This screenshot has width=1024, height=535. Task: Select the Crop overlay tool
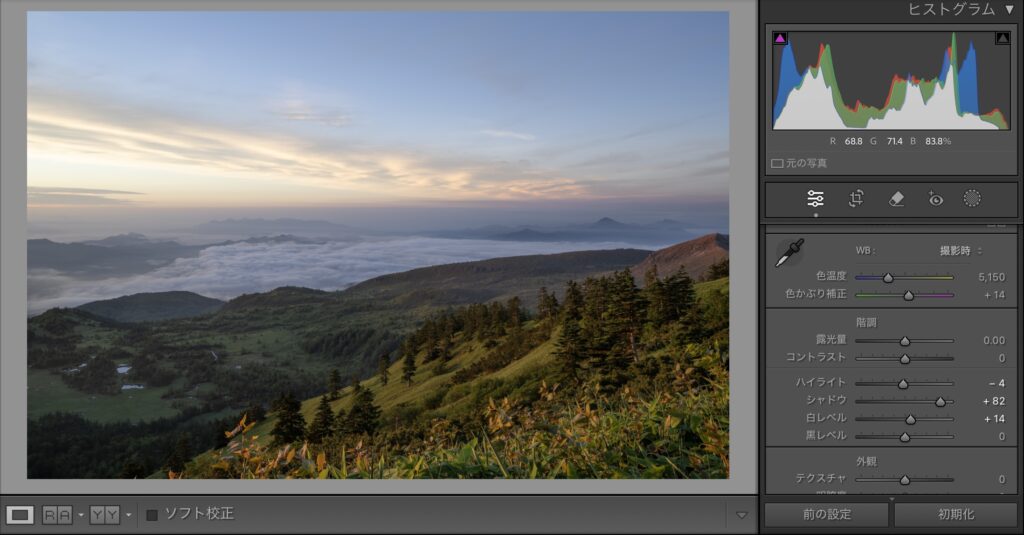tap(856, 199)
